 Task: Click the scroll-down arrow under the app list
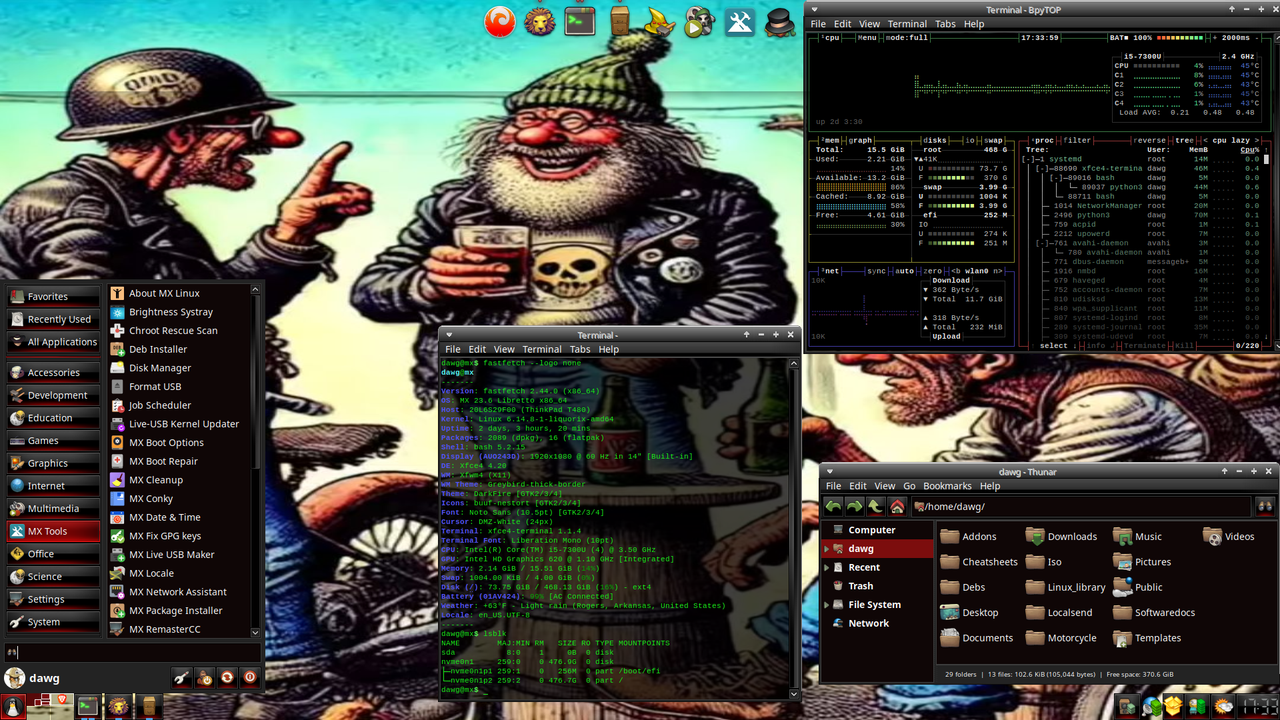(x=255, y=632)
